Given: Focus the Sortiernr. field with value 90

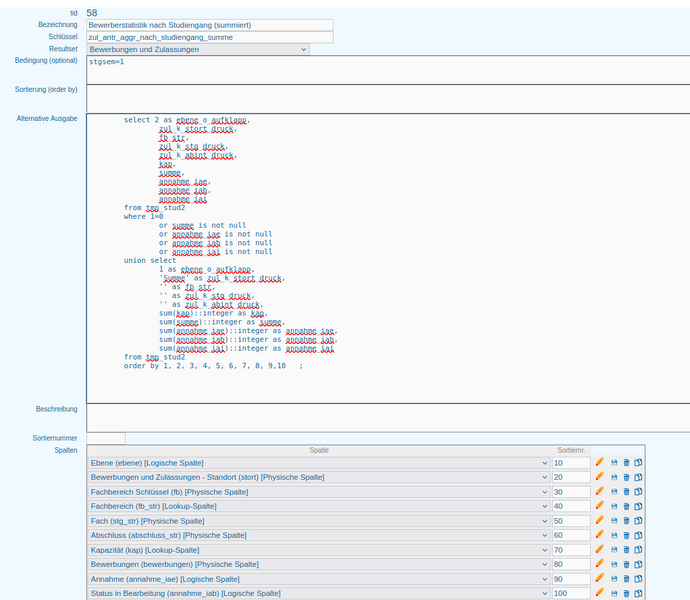Looking at the screenshot, I should 571,579.
